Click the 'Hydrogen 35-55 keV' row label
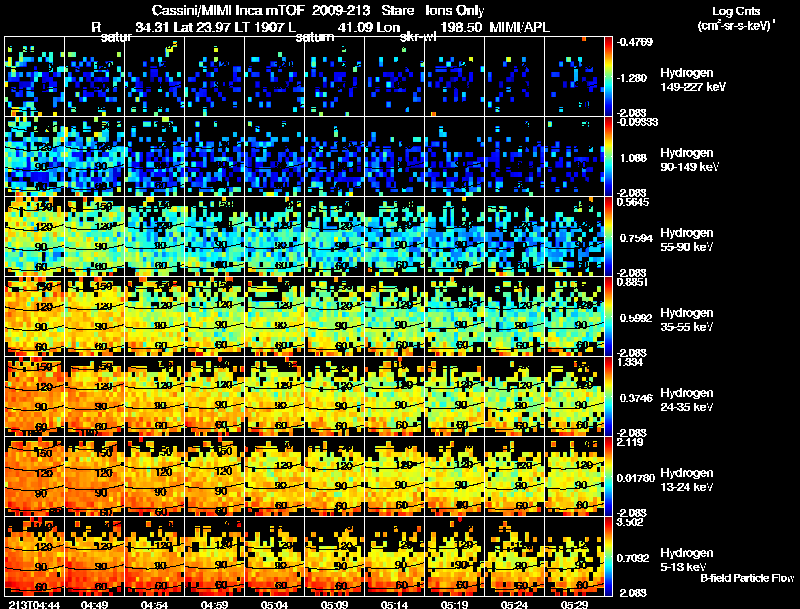This screenshot has height=609, width=800. (x=687, y=320)
